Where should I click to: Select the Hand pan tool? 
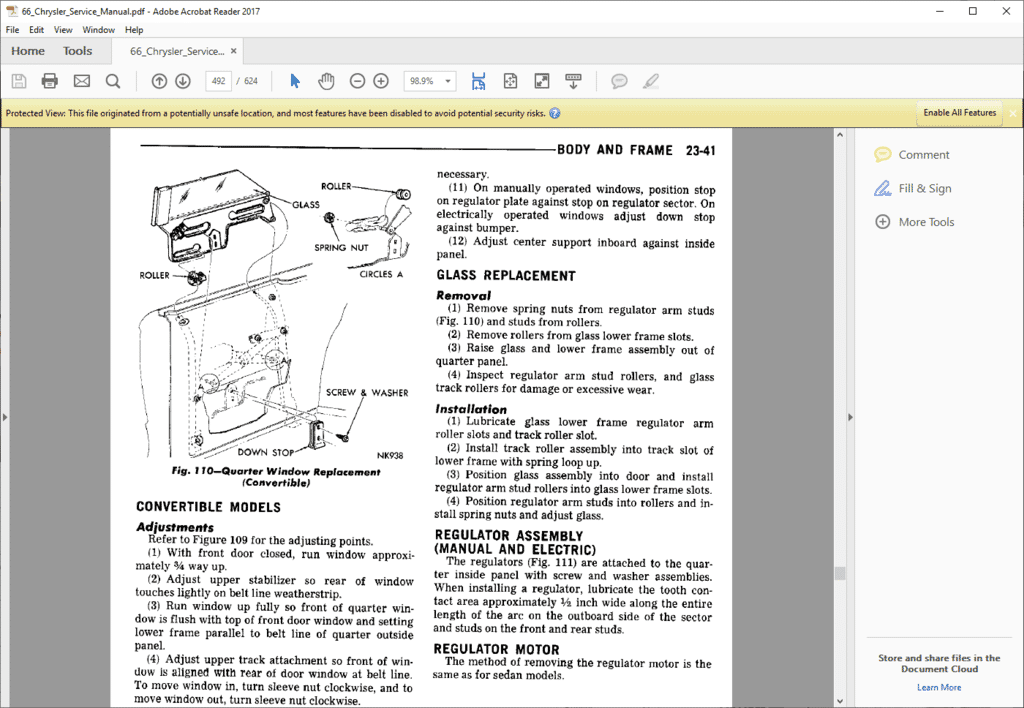point(326,81)
